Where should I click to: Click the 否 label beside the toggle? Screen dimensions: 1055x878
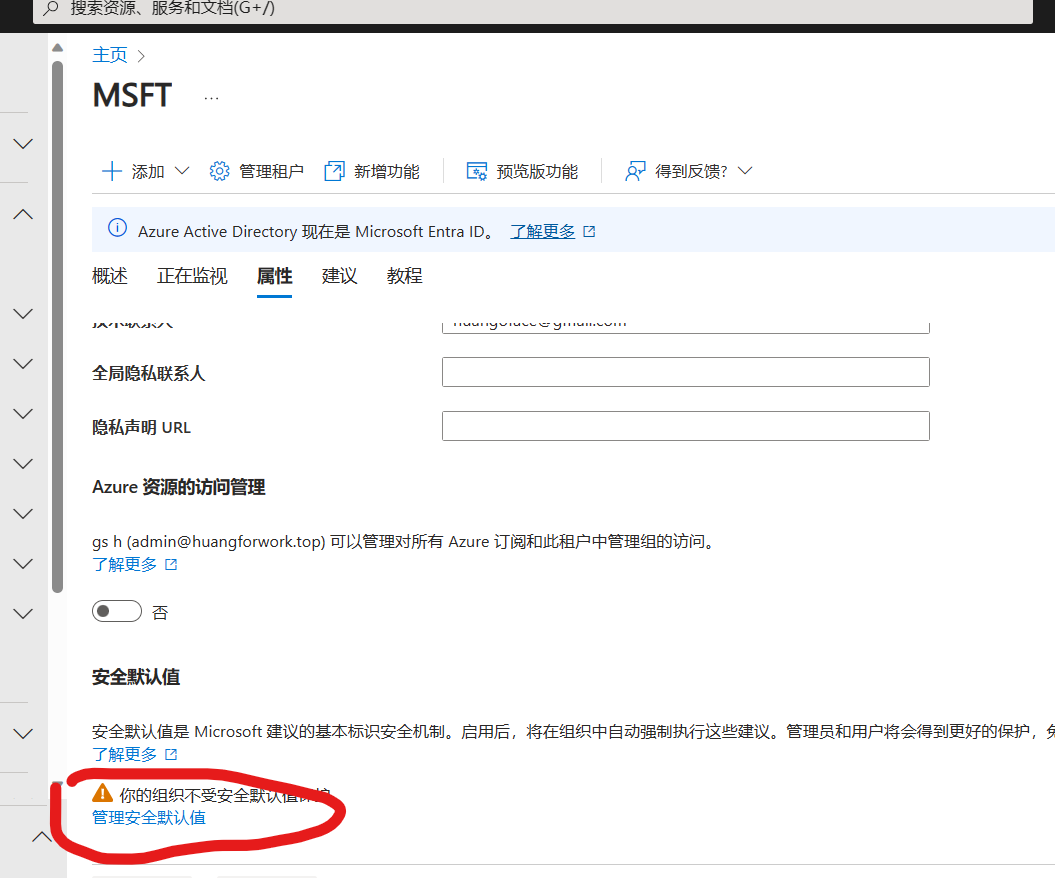pyautogui.click(x=160, y=612)
